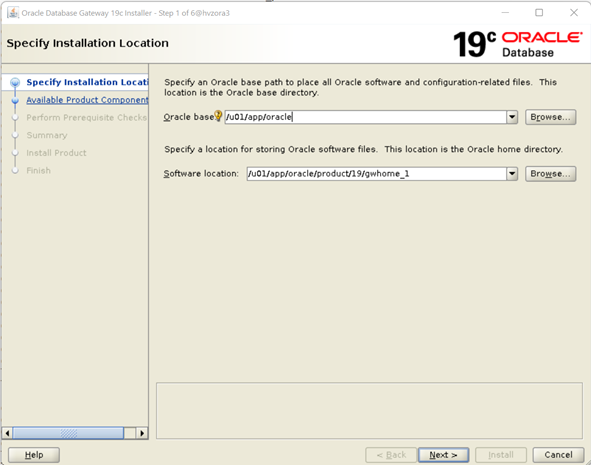The width and height of the screenshot is (591, 465).
Task: Browse for the Oracle base directory
Action: coord(550,117)
